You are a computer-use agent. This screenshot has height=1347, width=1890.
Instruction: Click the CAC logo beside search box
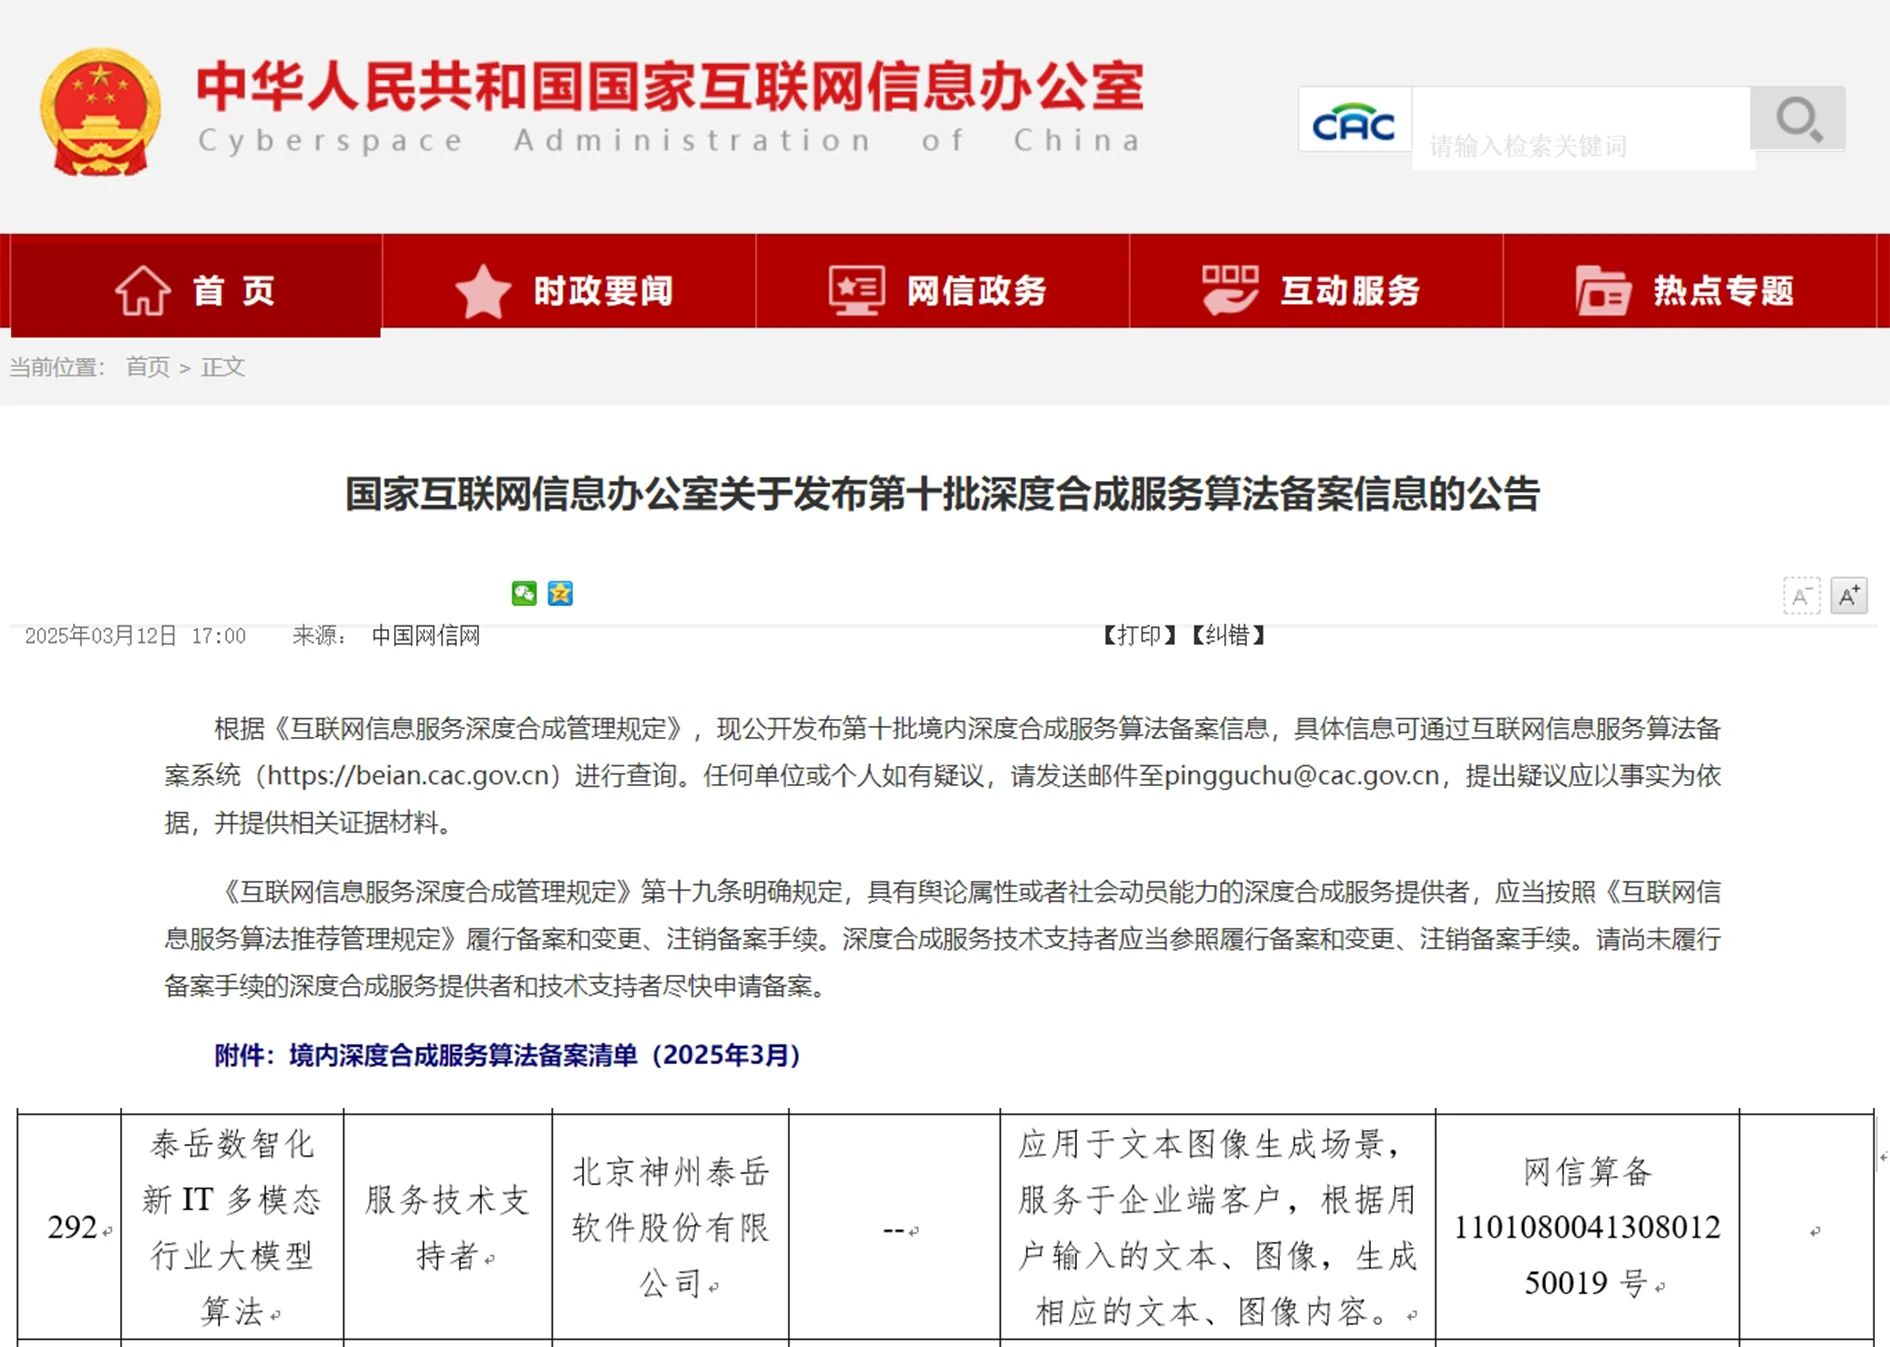coord(1354,123)
